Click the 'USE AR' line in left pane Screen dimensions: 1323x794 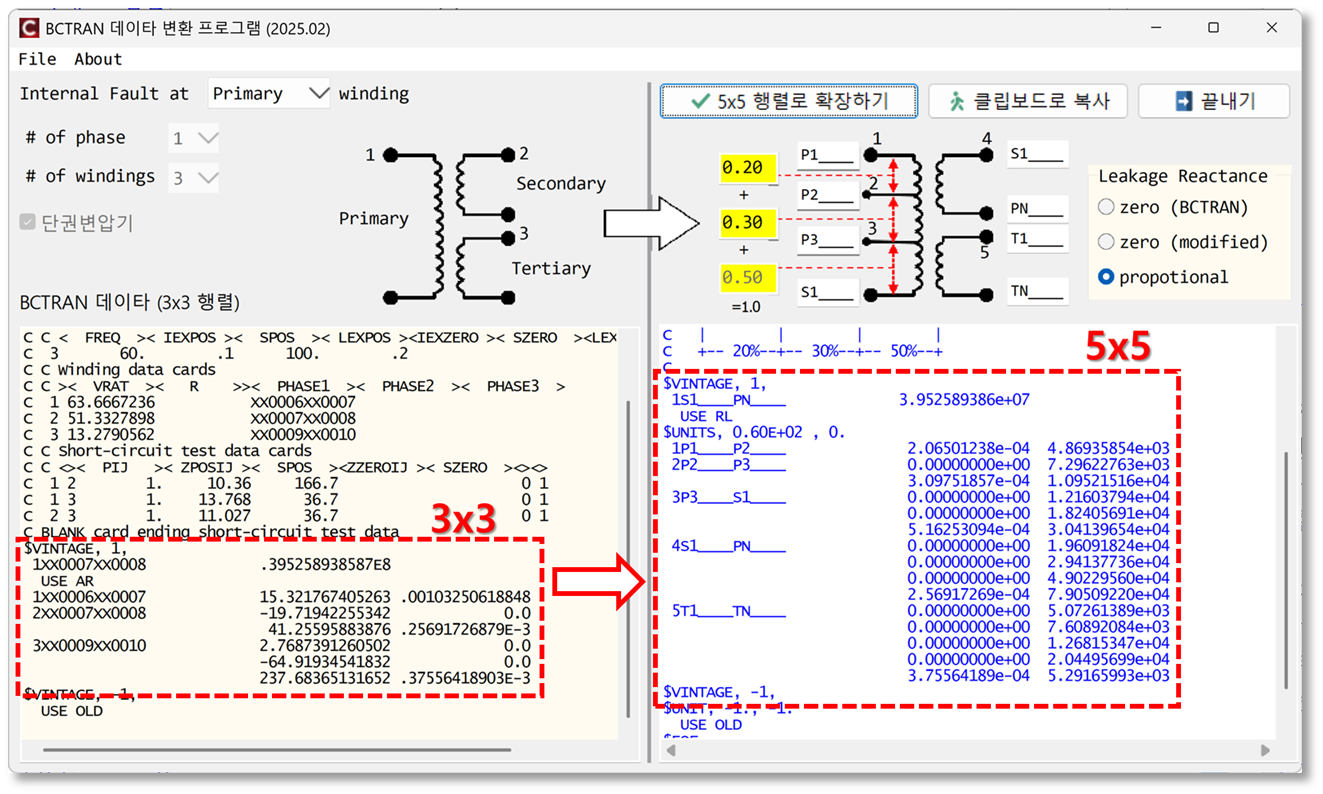pyautogui.click(x=68, y=581)
